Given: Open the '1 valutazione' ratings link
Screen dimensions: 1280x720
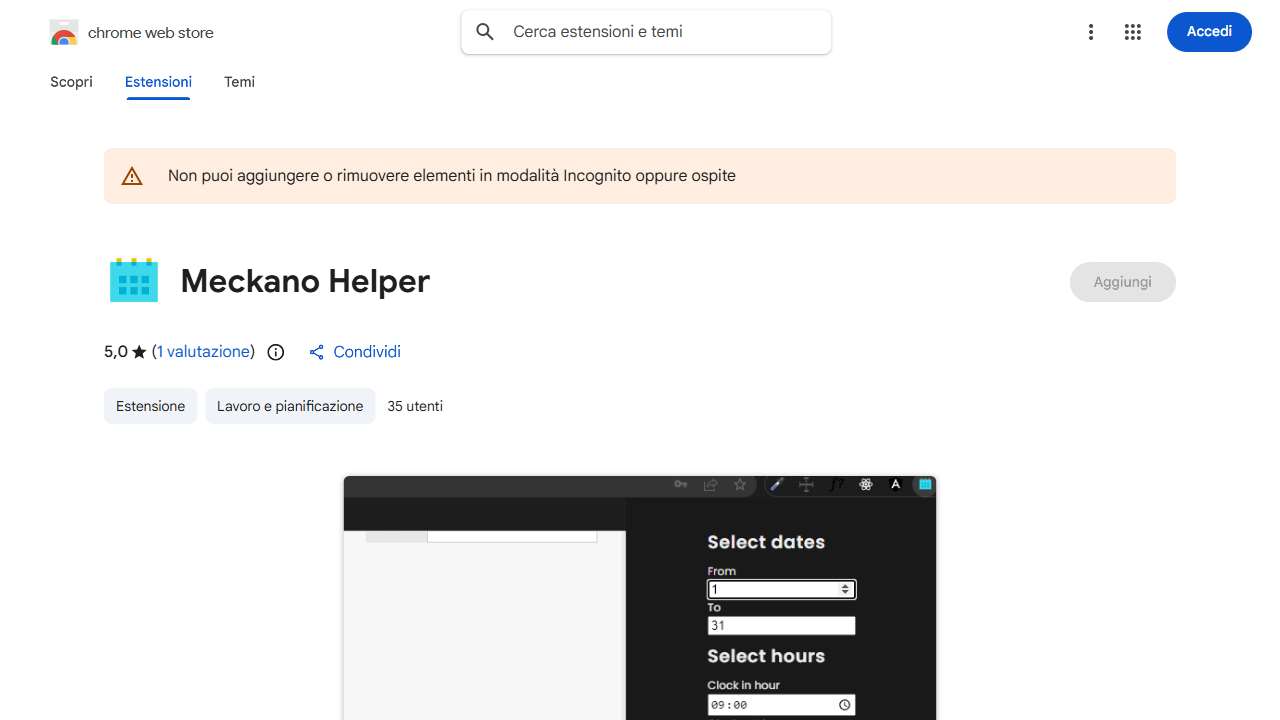Looking at the screenshot, I should tap(203, 351).
